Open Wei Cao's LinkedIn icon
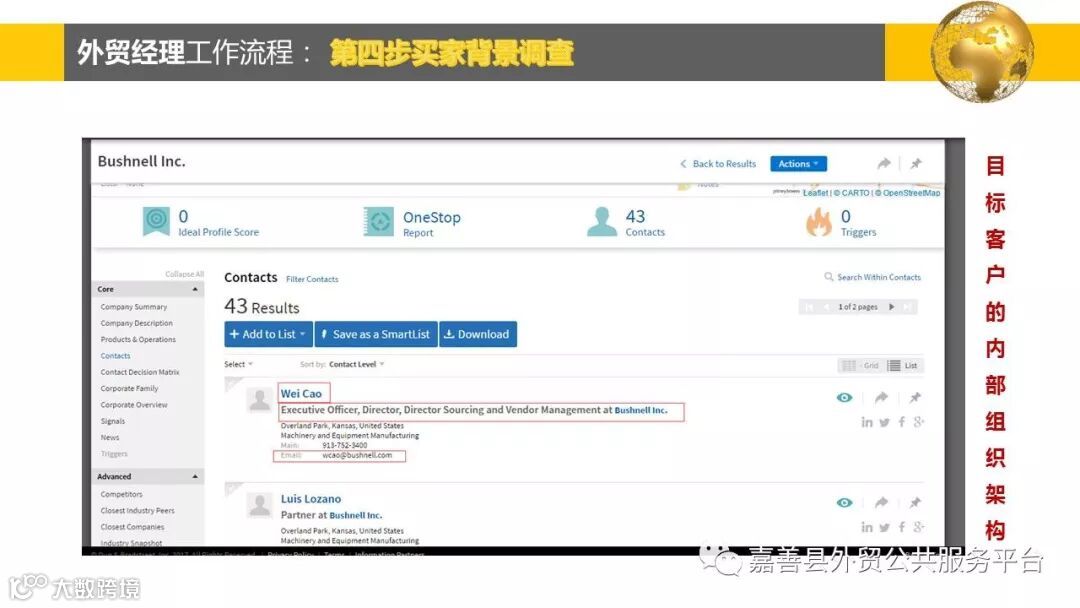The image size is (1080, 608). [866, 422]
